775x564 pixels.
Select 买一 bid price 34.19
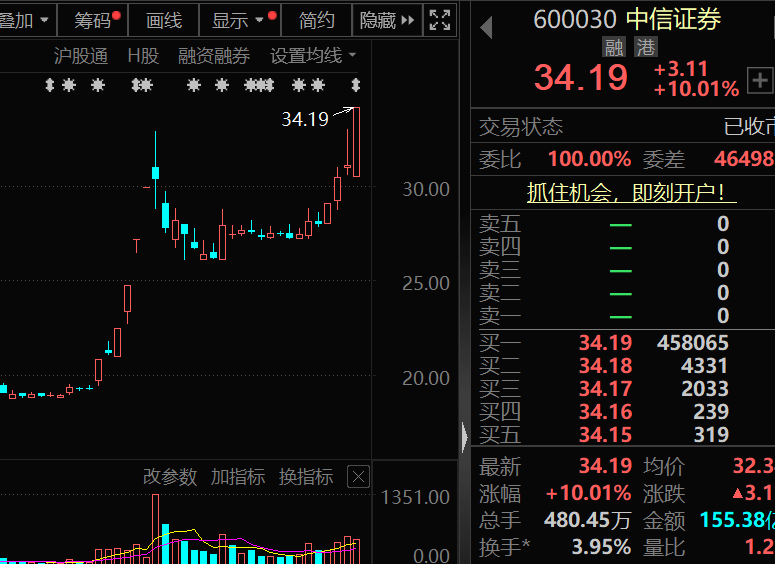605,343
